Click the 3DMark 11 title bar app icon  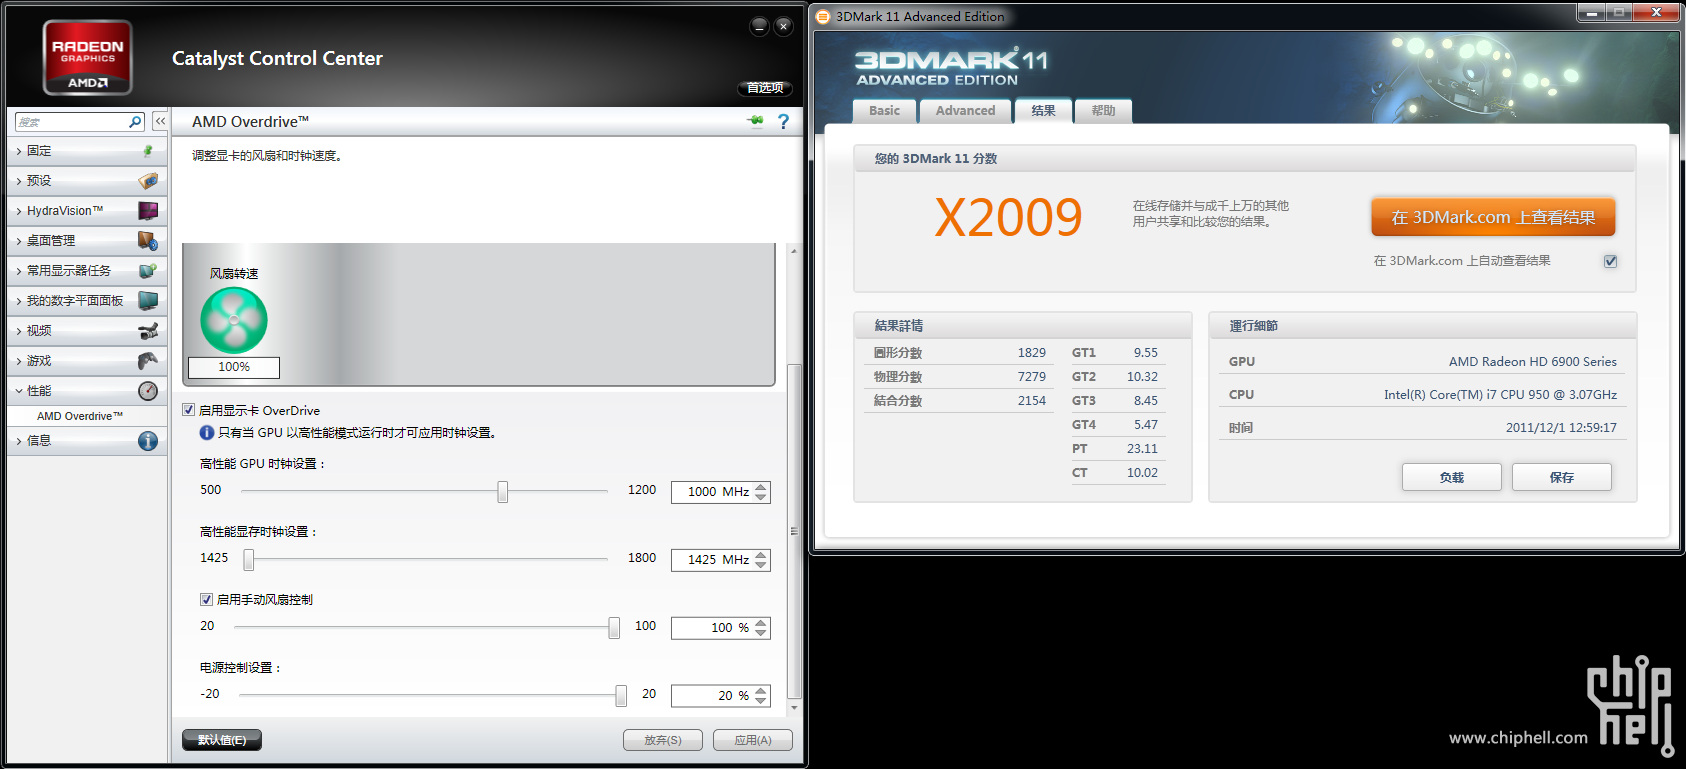[x=823, y=17]
